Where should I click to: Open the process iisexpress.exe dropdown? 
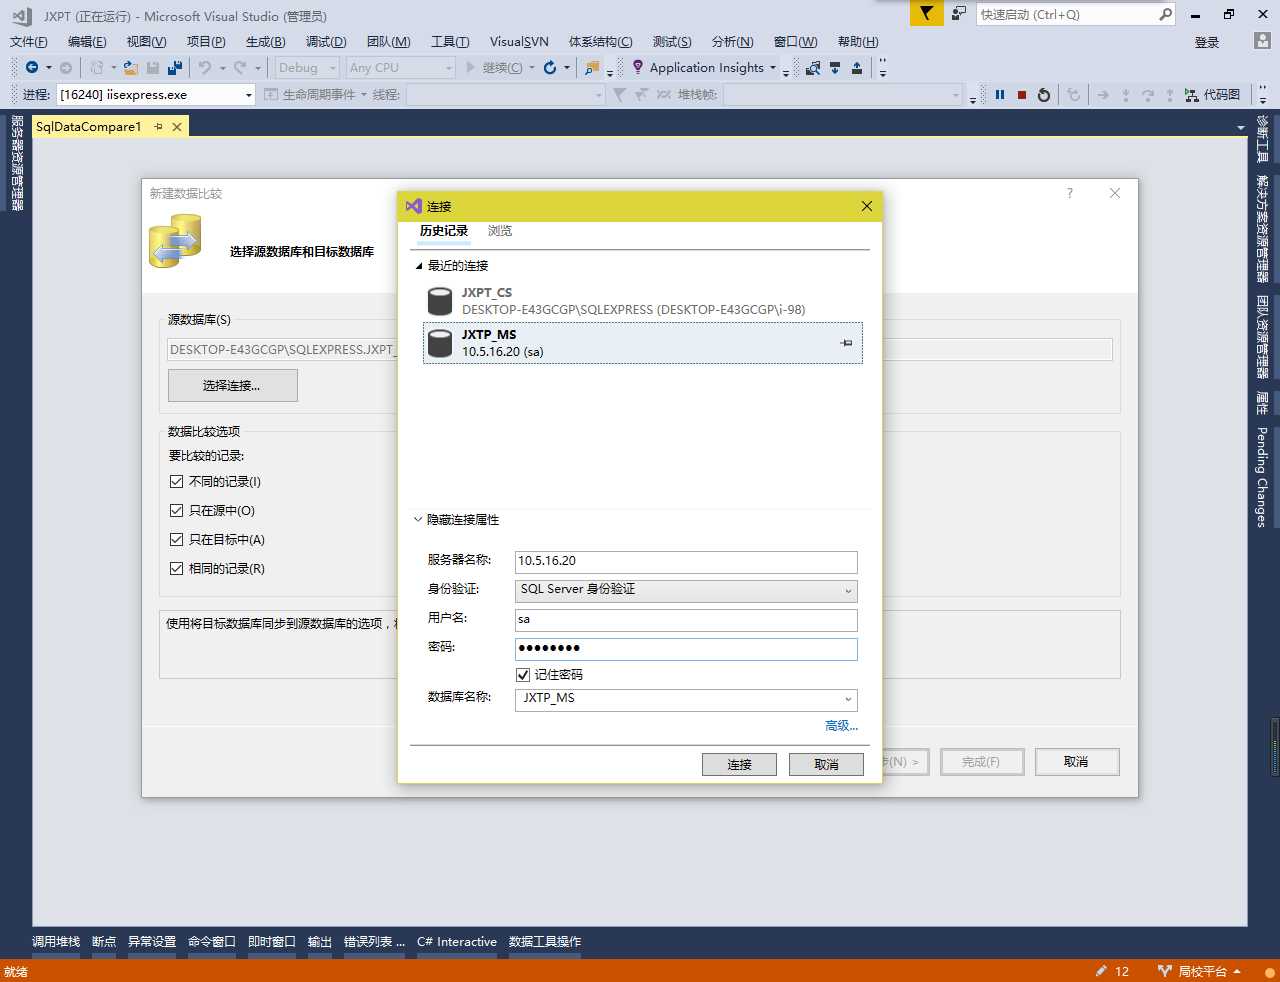coord(249,95)
